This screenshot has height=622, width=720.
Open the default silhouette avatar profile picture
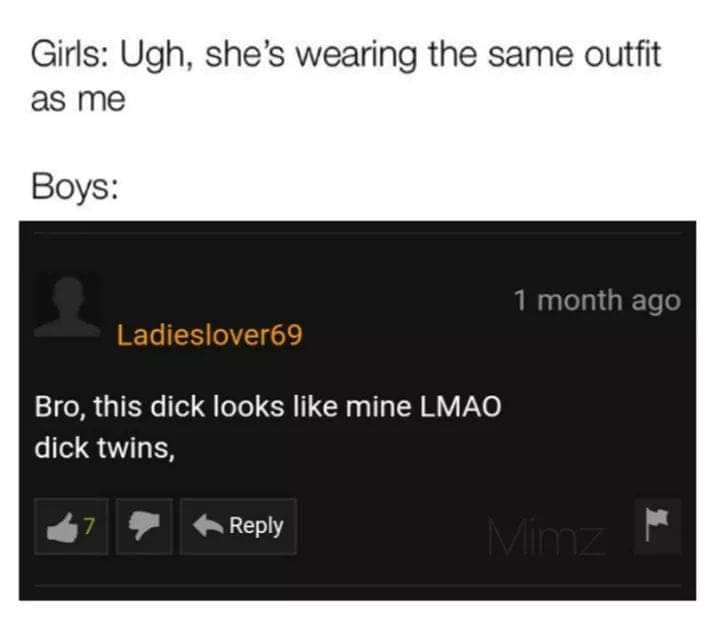coord(68,305)
